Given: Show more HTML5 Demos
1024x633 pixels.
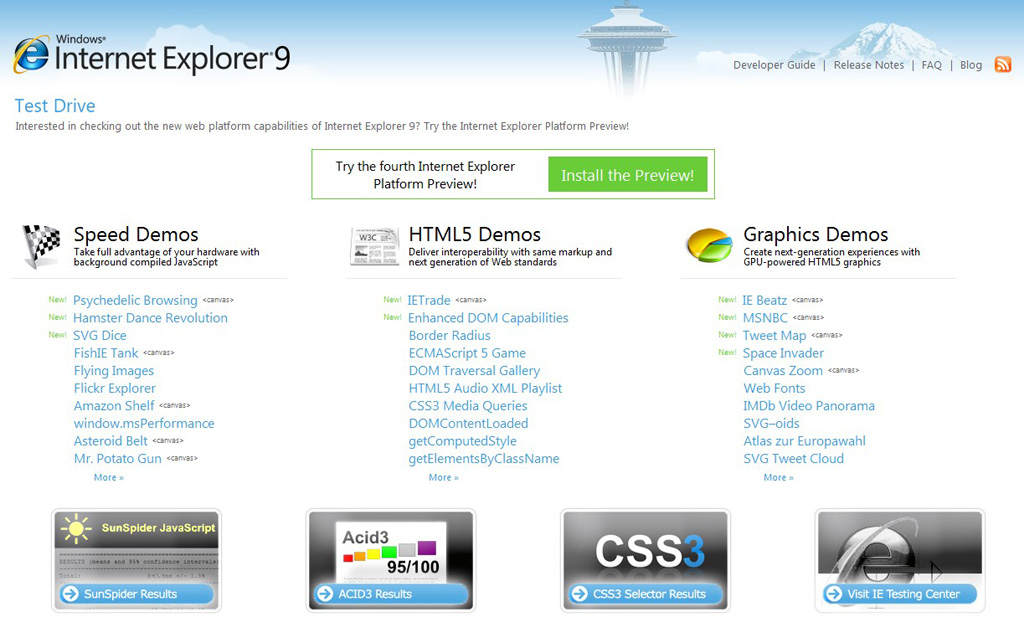Looking at the screenshot, I should point(443,478).
